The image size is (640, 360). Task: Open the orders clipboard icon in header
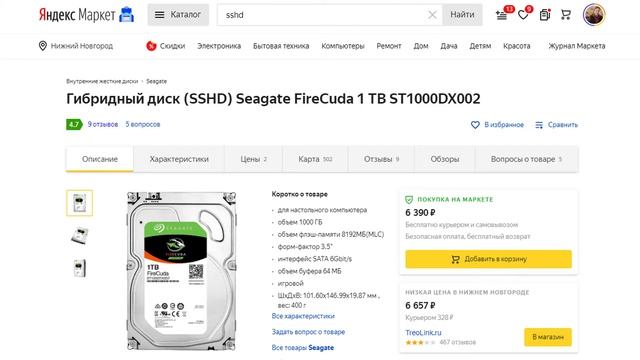544,15
